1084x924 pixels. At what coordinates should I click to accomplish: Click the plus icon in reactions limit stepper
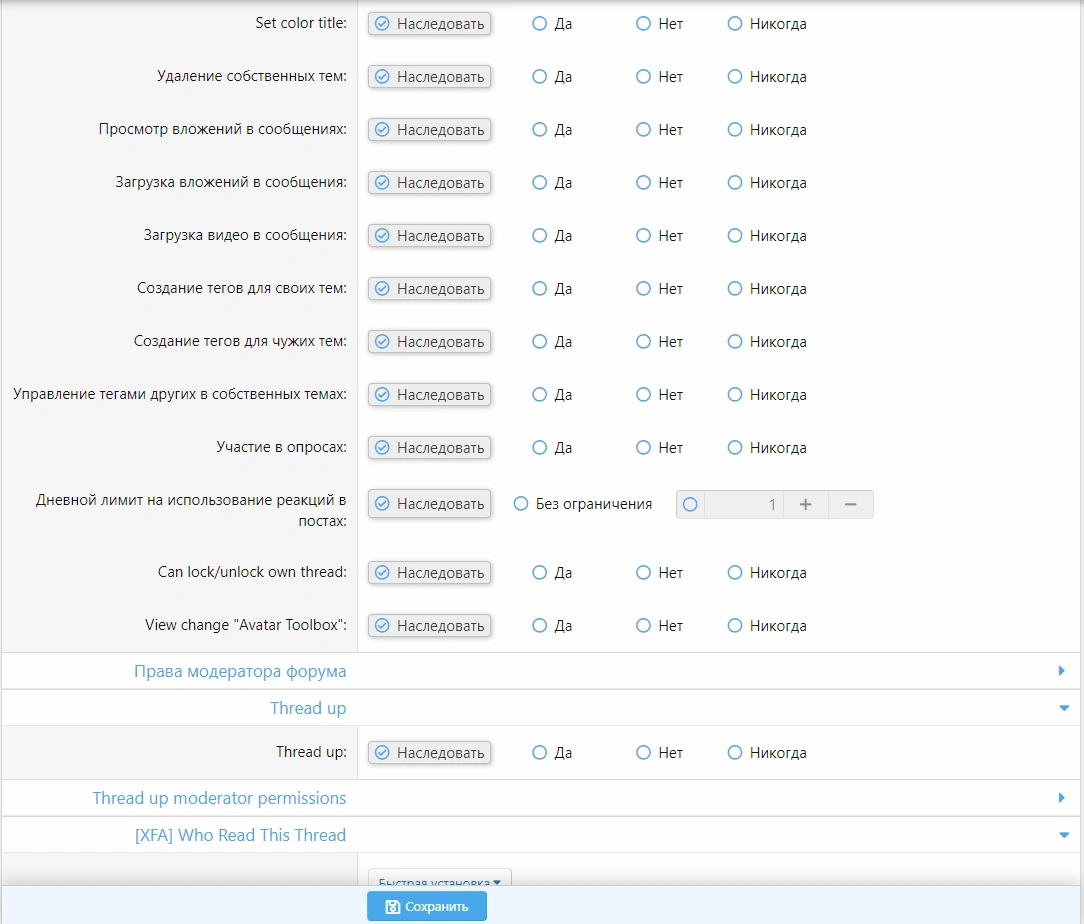(x=805, y=505)
